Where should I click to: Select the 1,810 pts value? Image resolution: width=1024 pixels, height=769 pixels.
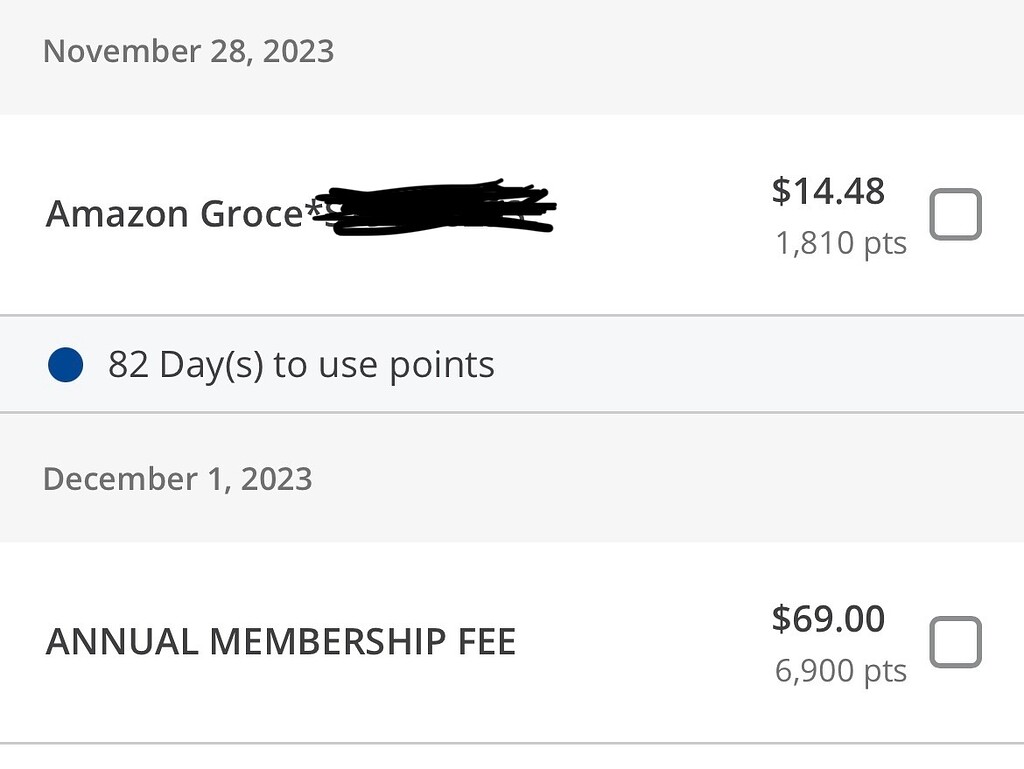click(x=840, y=242)
